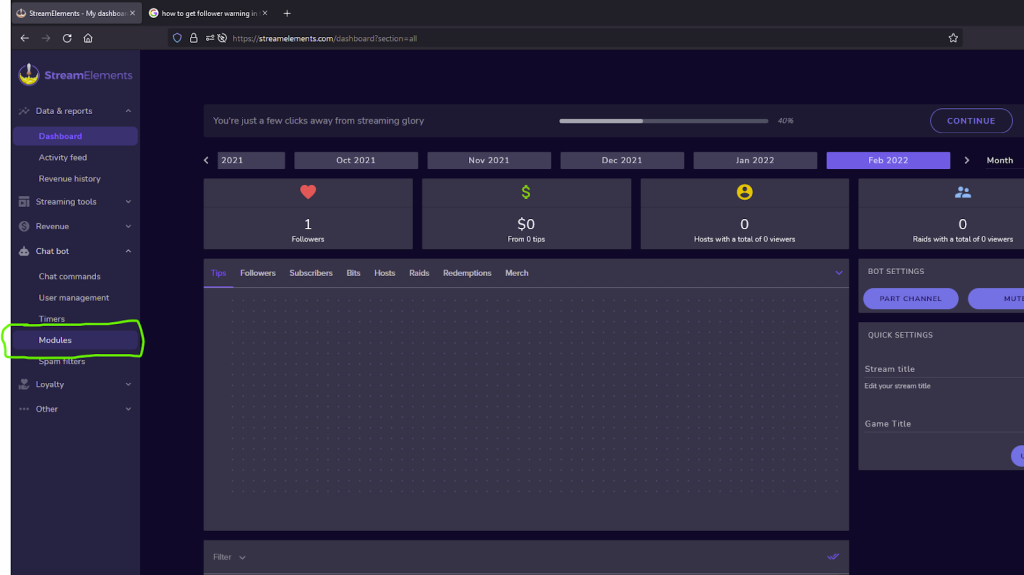Click the red heart followers icon

click(x=308, y=192)
